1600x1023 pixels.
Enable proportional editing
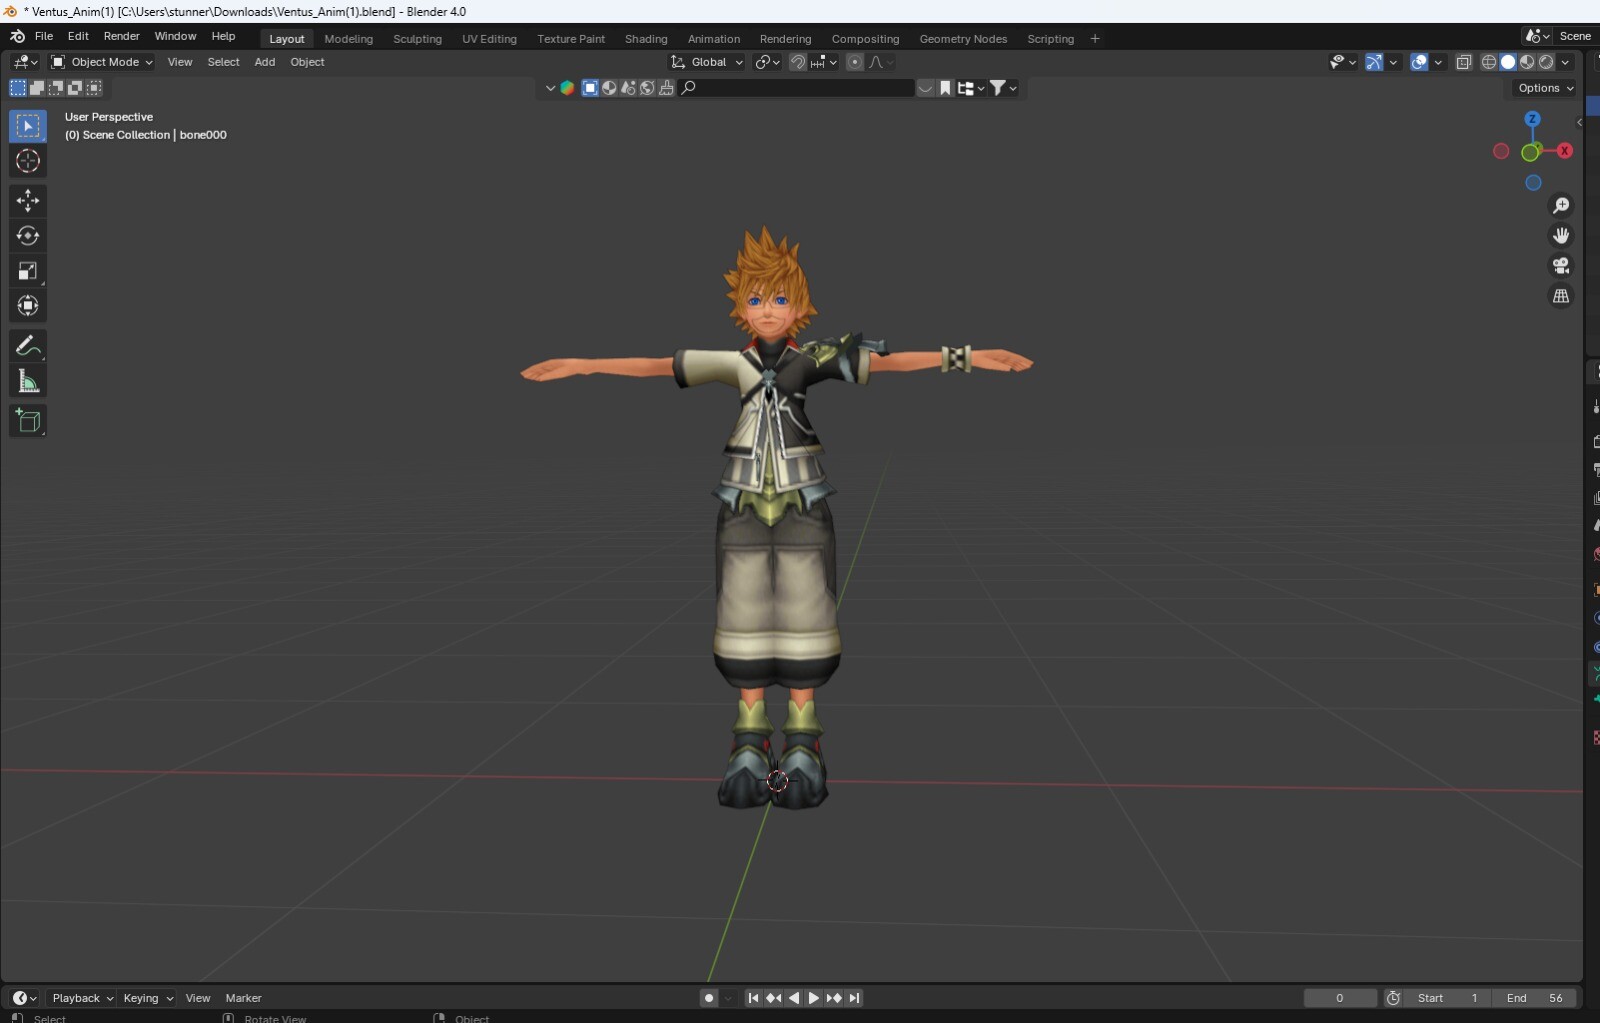854,62
